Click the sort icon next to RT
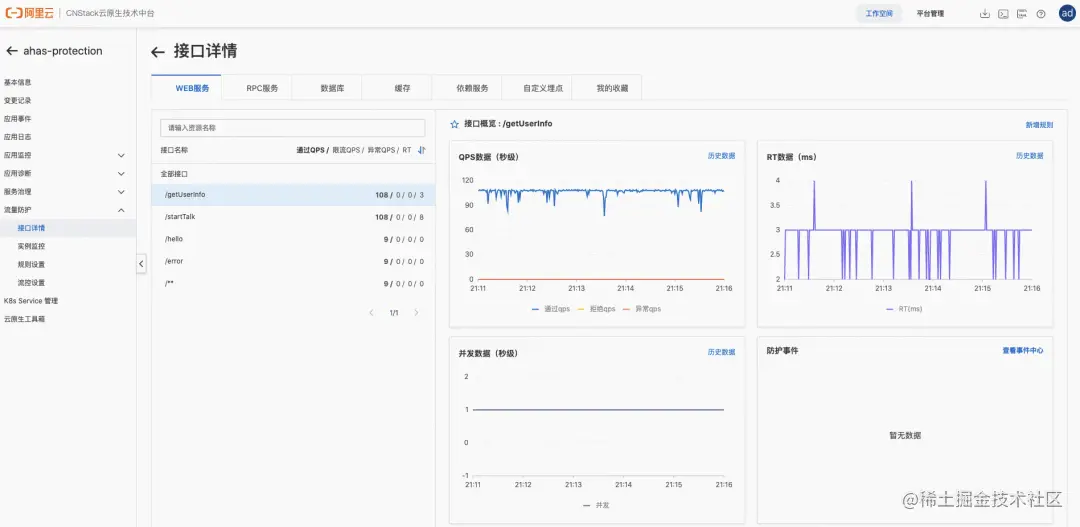Viewport: 1080px width, 527px height. (422, 149)
